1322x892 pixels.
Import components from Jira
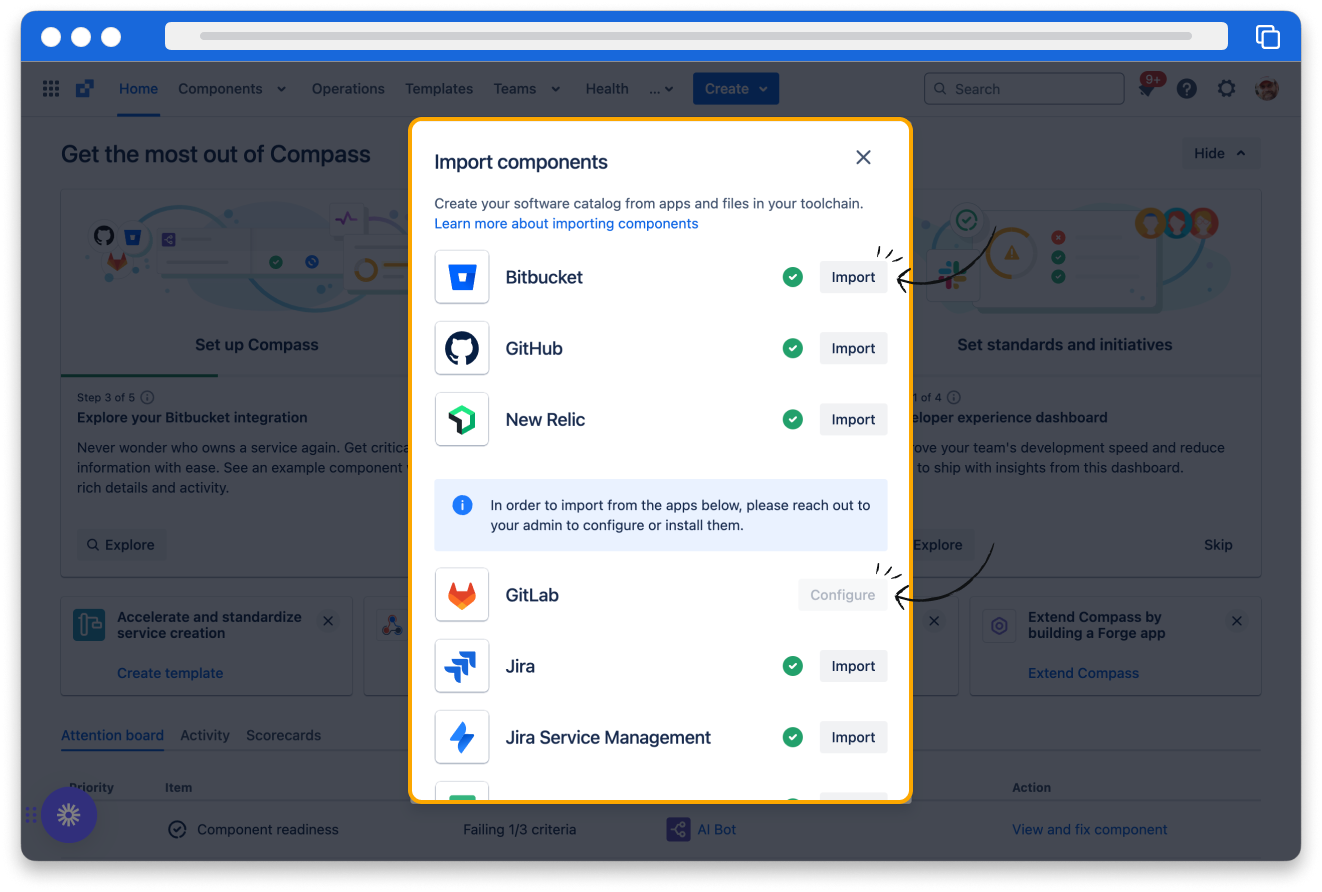tap(853, 666)
